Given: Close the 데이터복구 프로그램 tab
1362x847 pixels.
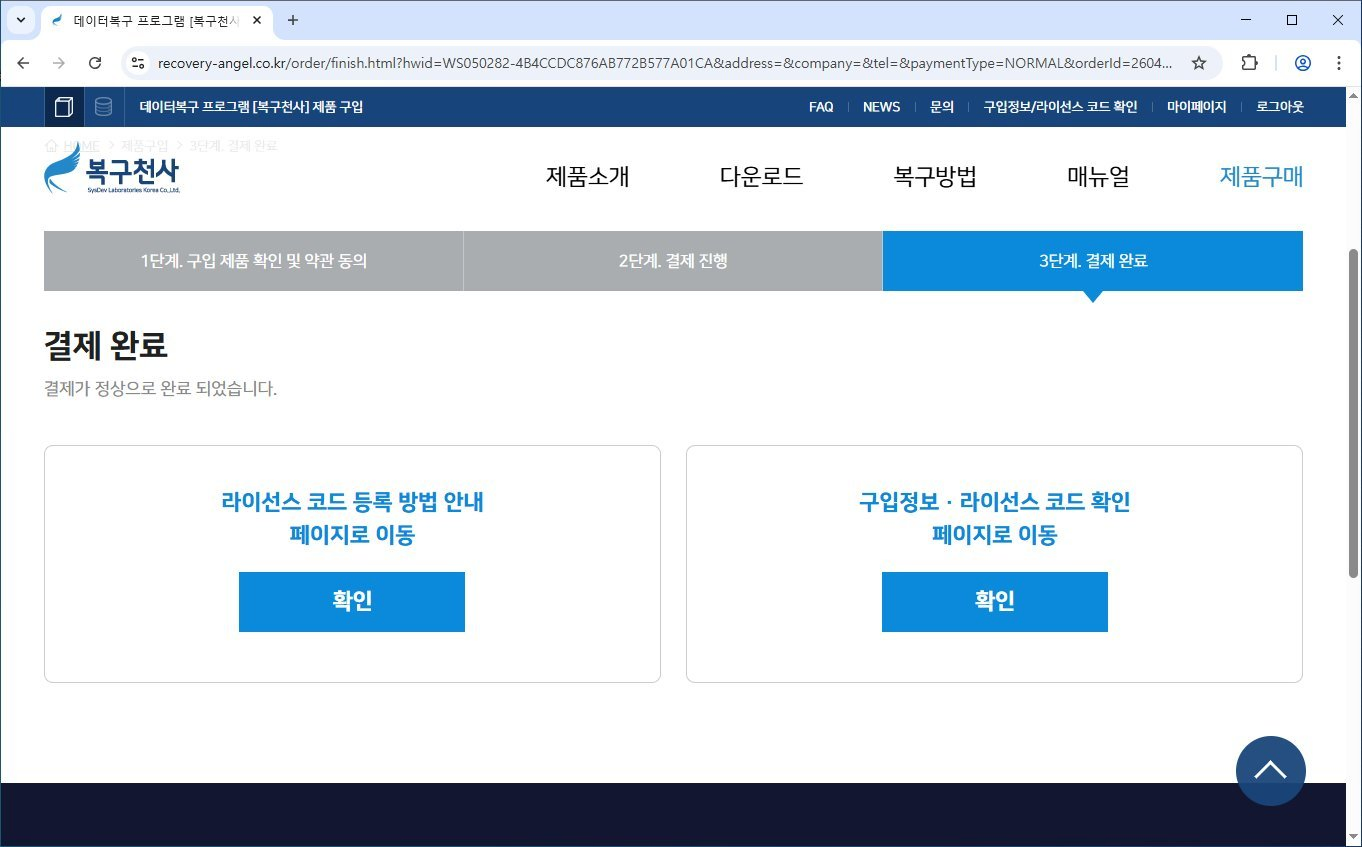Looking at the screenshot, I should point(257,20).
